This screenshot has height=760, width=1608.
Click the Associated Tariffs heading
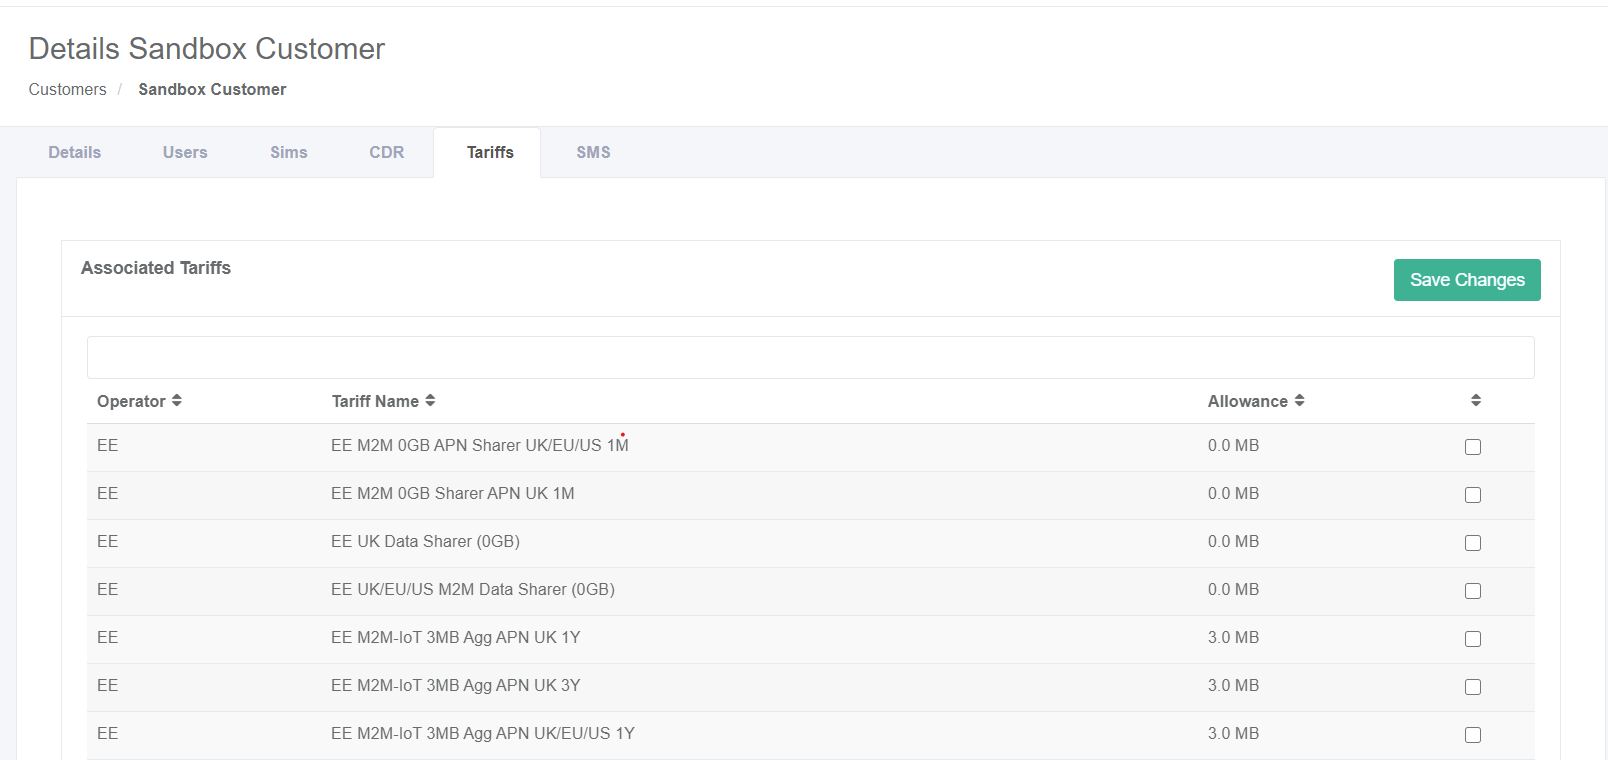pos(156,268)
